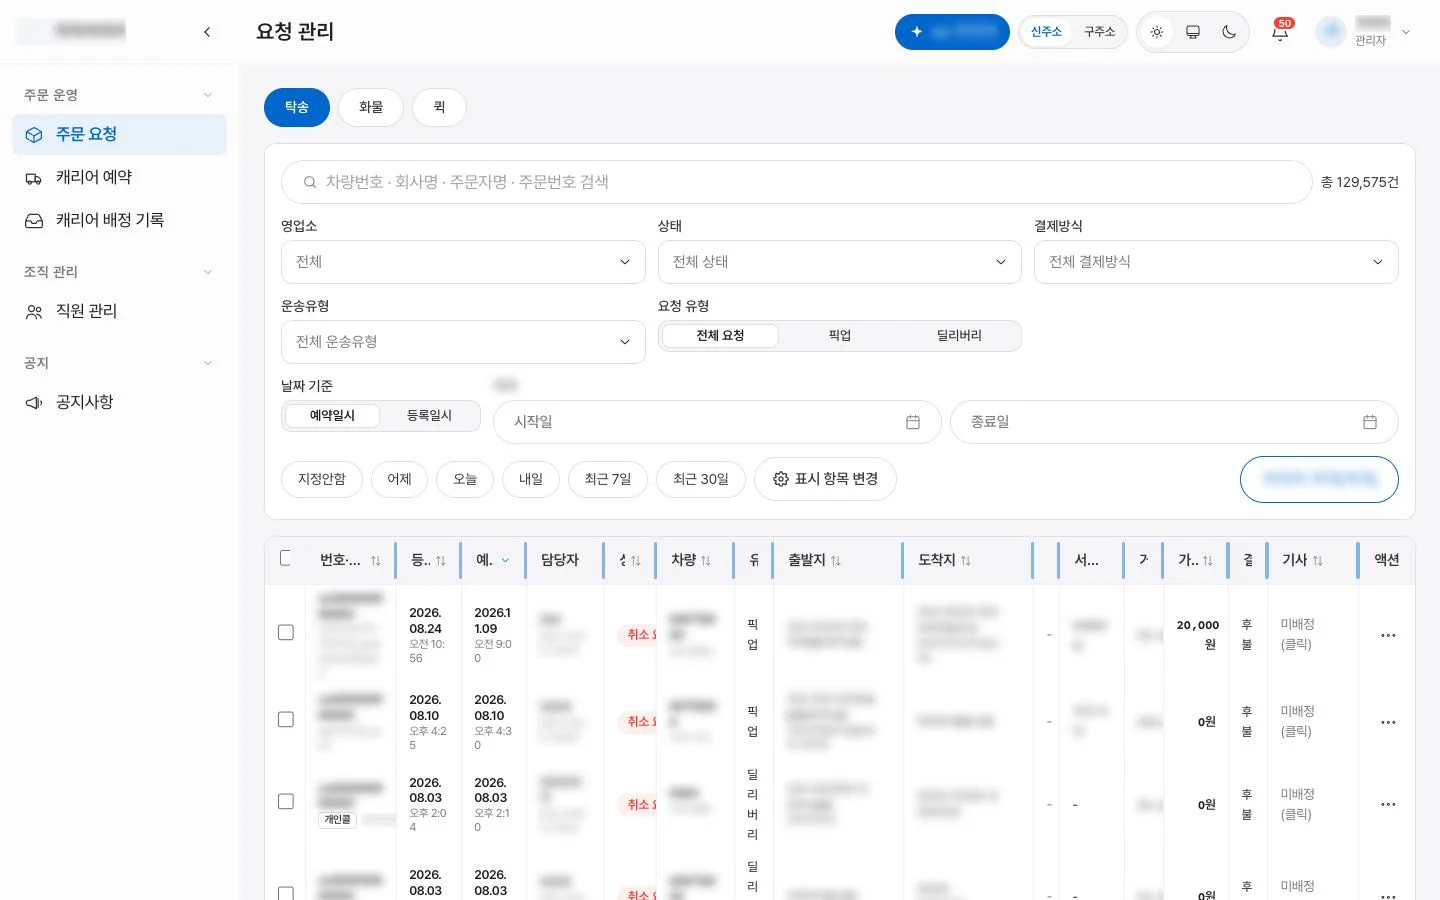Set date basis to 등록일시
Viewport: 1440px width, 900px height.
pyautogui.click(x=429, y=416)
